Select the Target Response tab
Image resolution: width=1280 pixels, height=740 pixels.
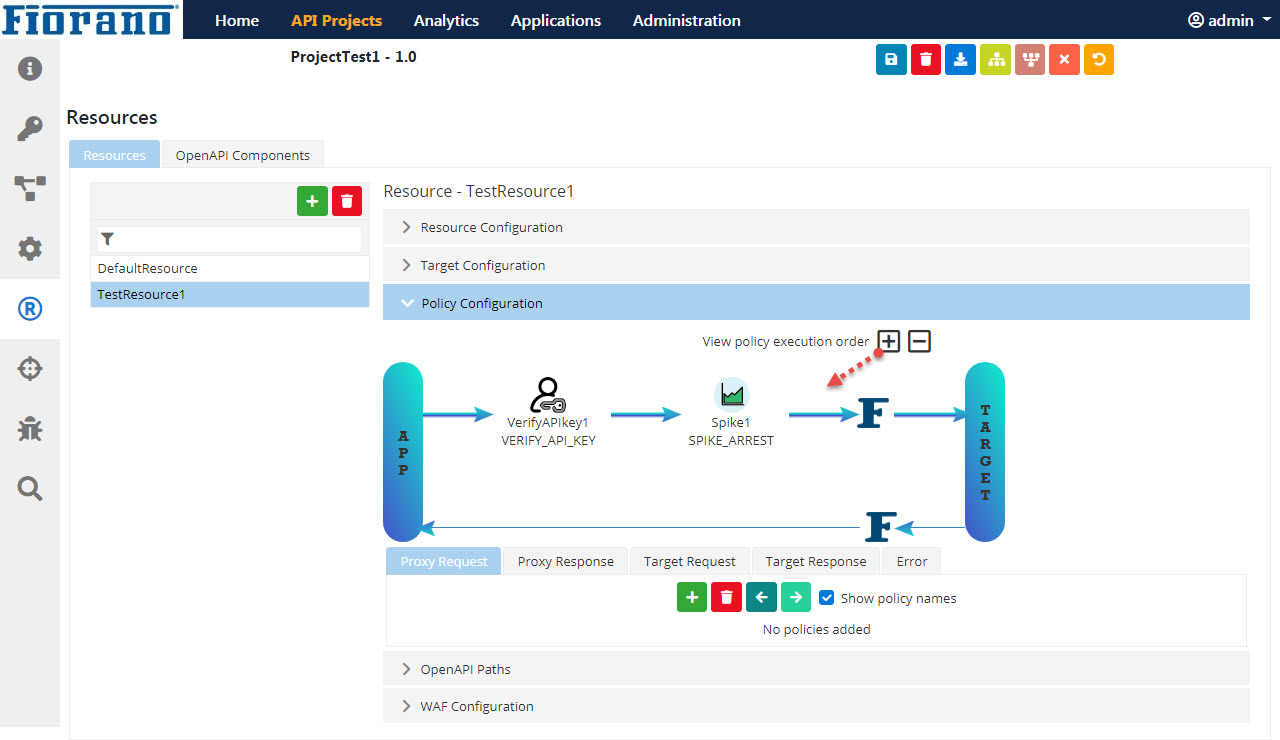(816, 561)
